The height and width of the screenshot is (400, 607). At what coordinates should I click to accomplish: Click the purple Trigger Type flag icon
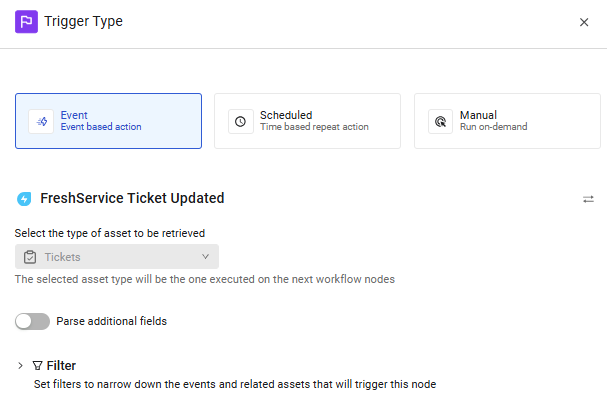pyautogui.click(x=26, y=21)
